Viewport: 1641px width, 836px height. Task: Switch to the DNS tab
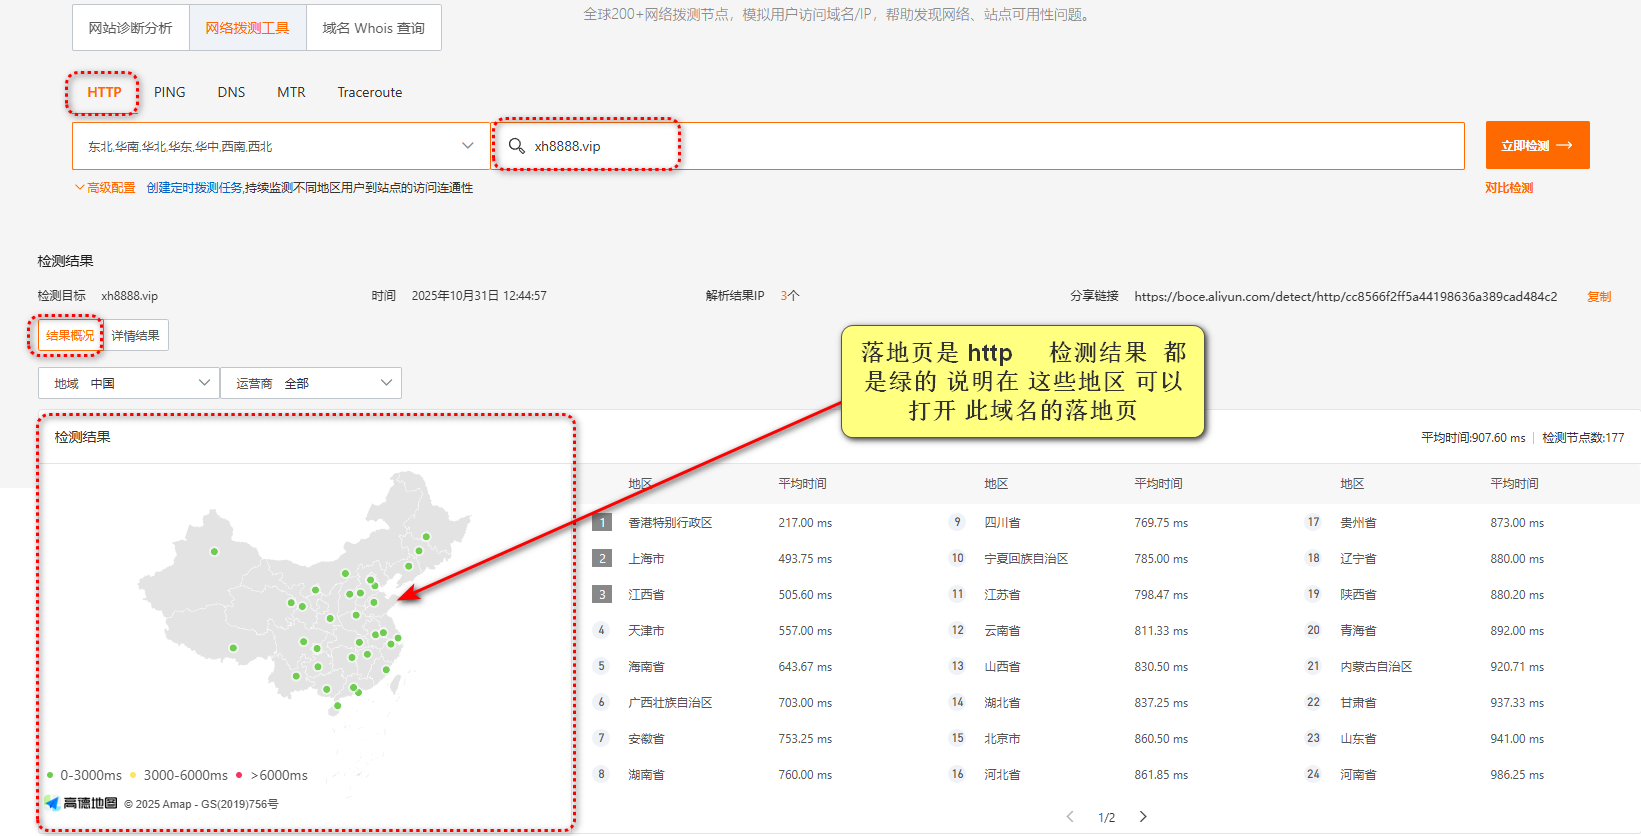tap(231, 92)
